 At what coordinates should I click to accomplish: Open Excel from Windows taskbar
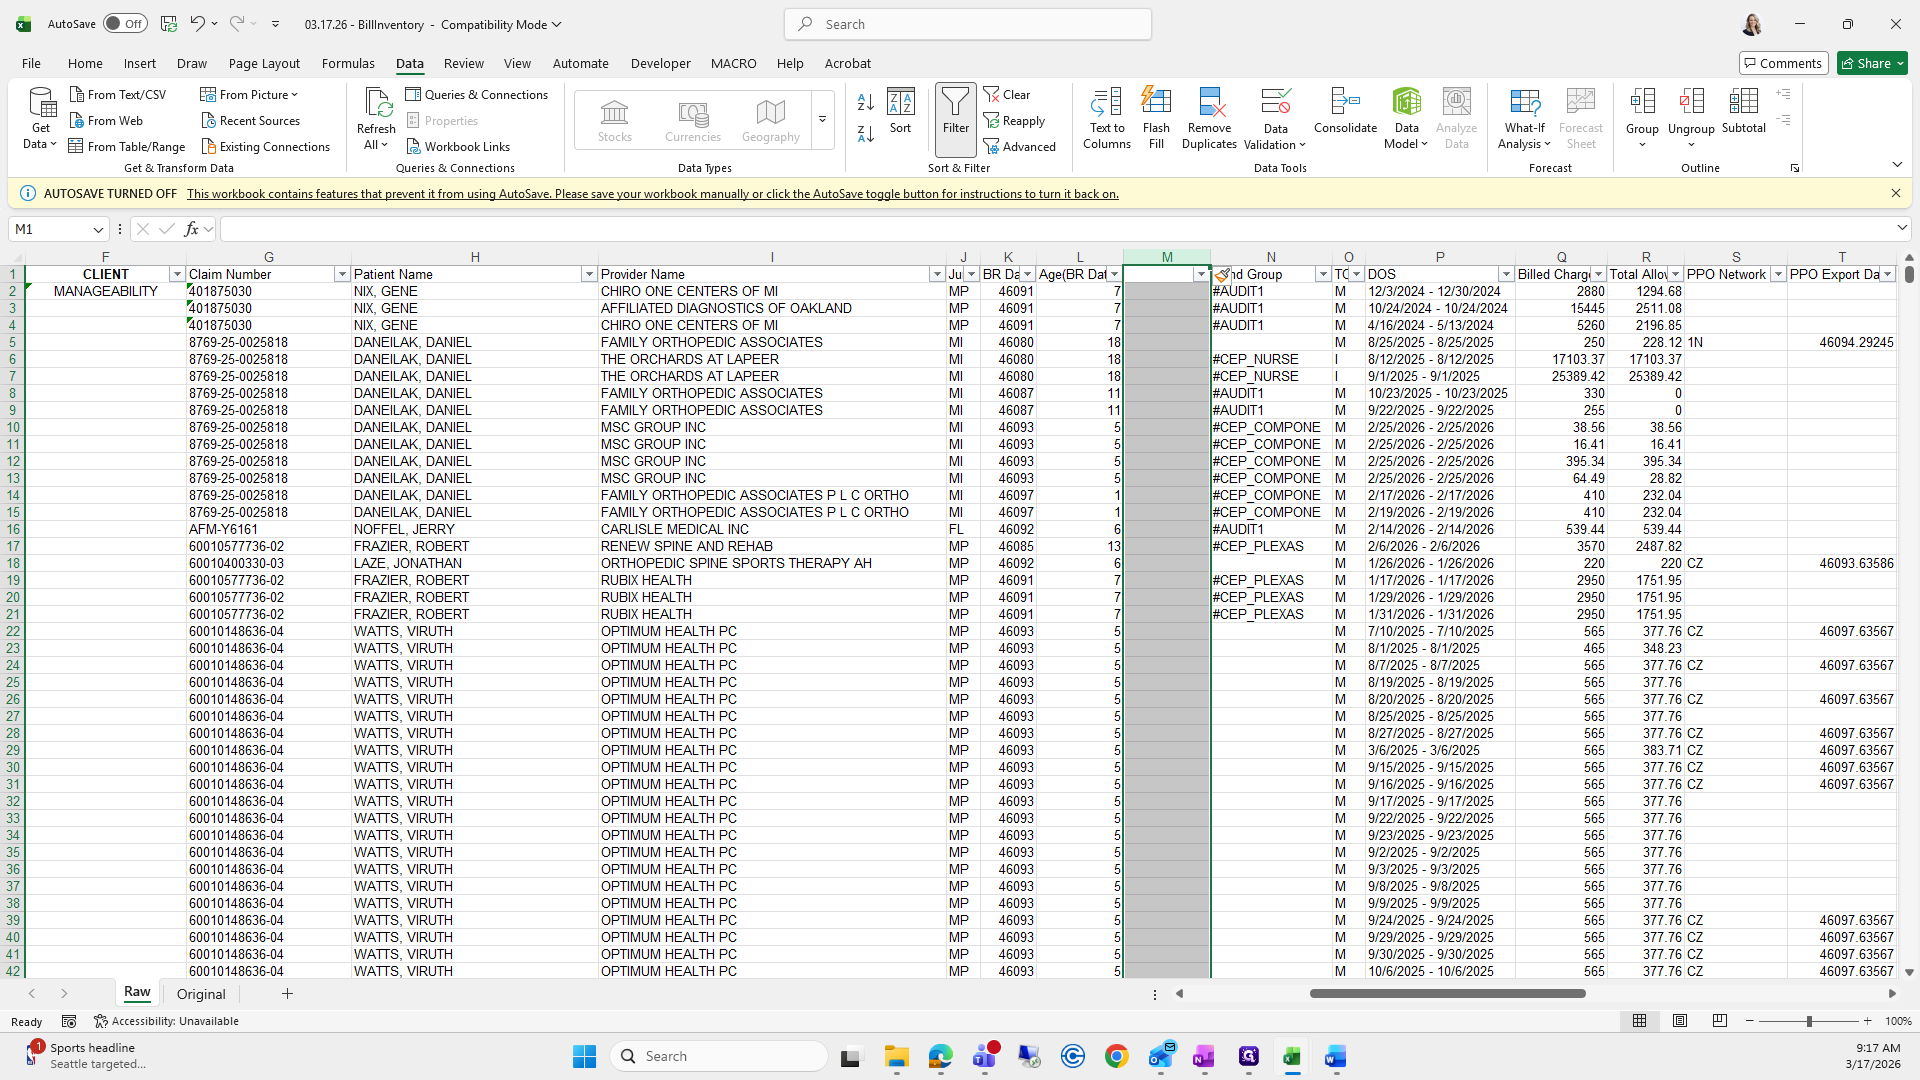pyautogui.click(x=1291, y=1056)
